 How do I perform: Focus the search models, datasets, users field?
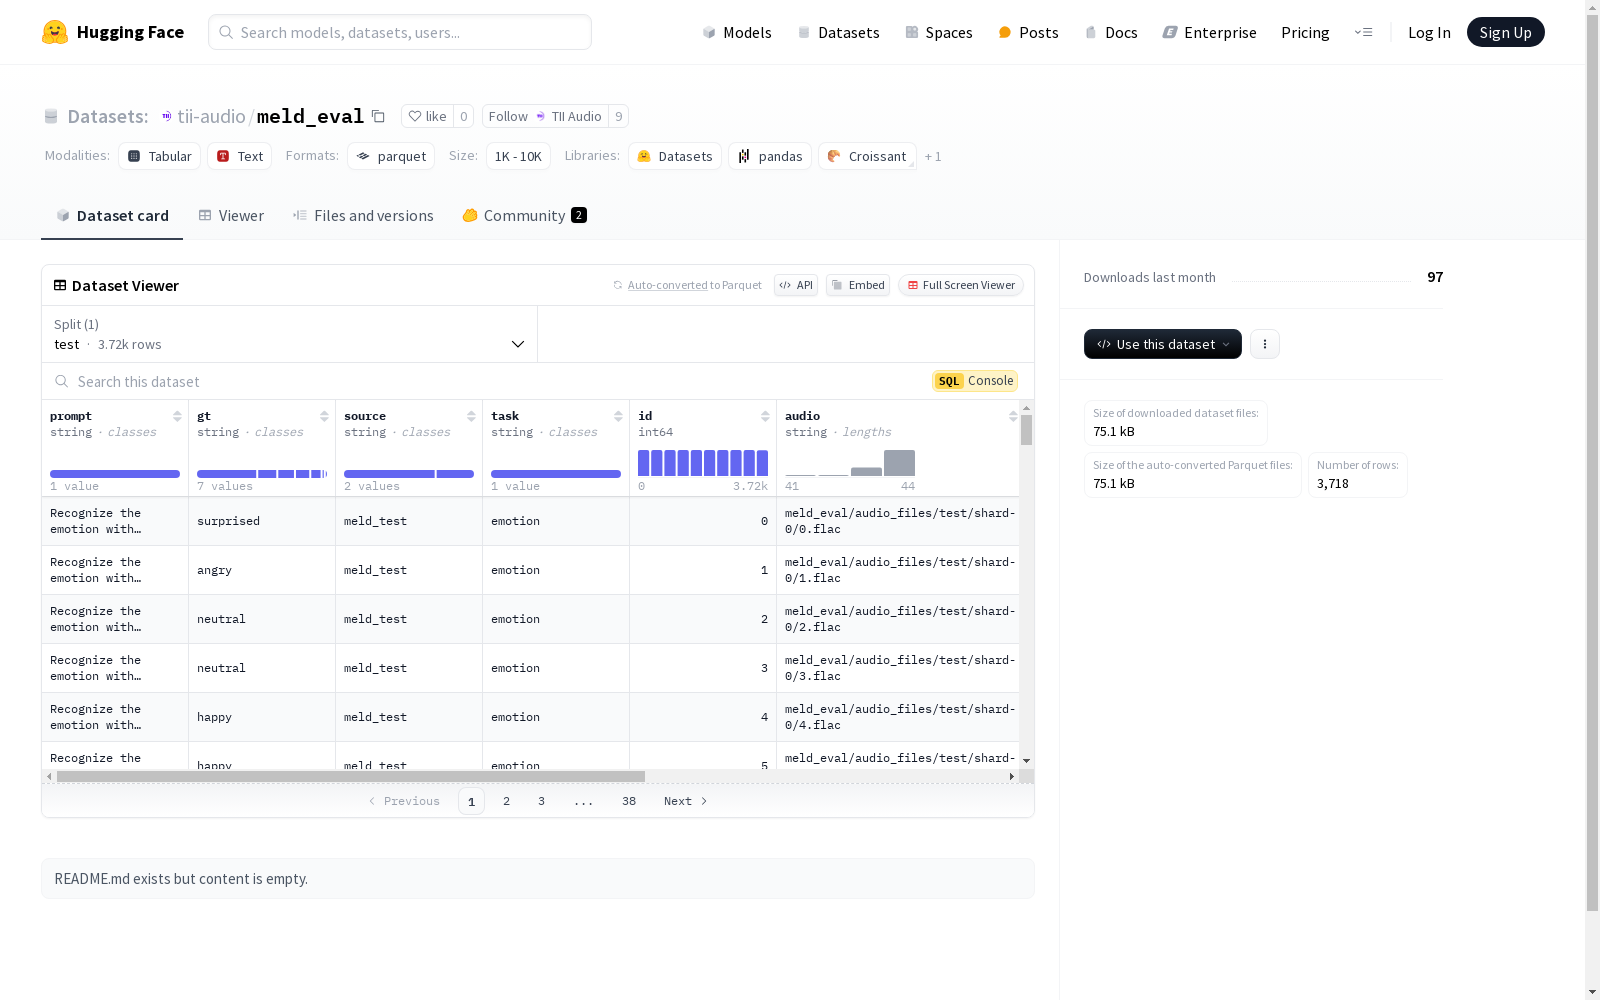coord(400,32)
